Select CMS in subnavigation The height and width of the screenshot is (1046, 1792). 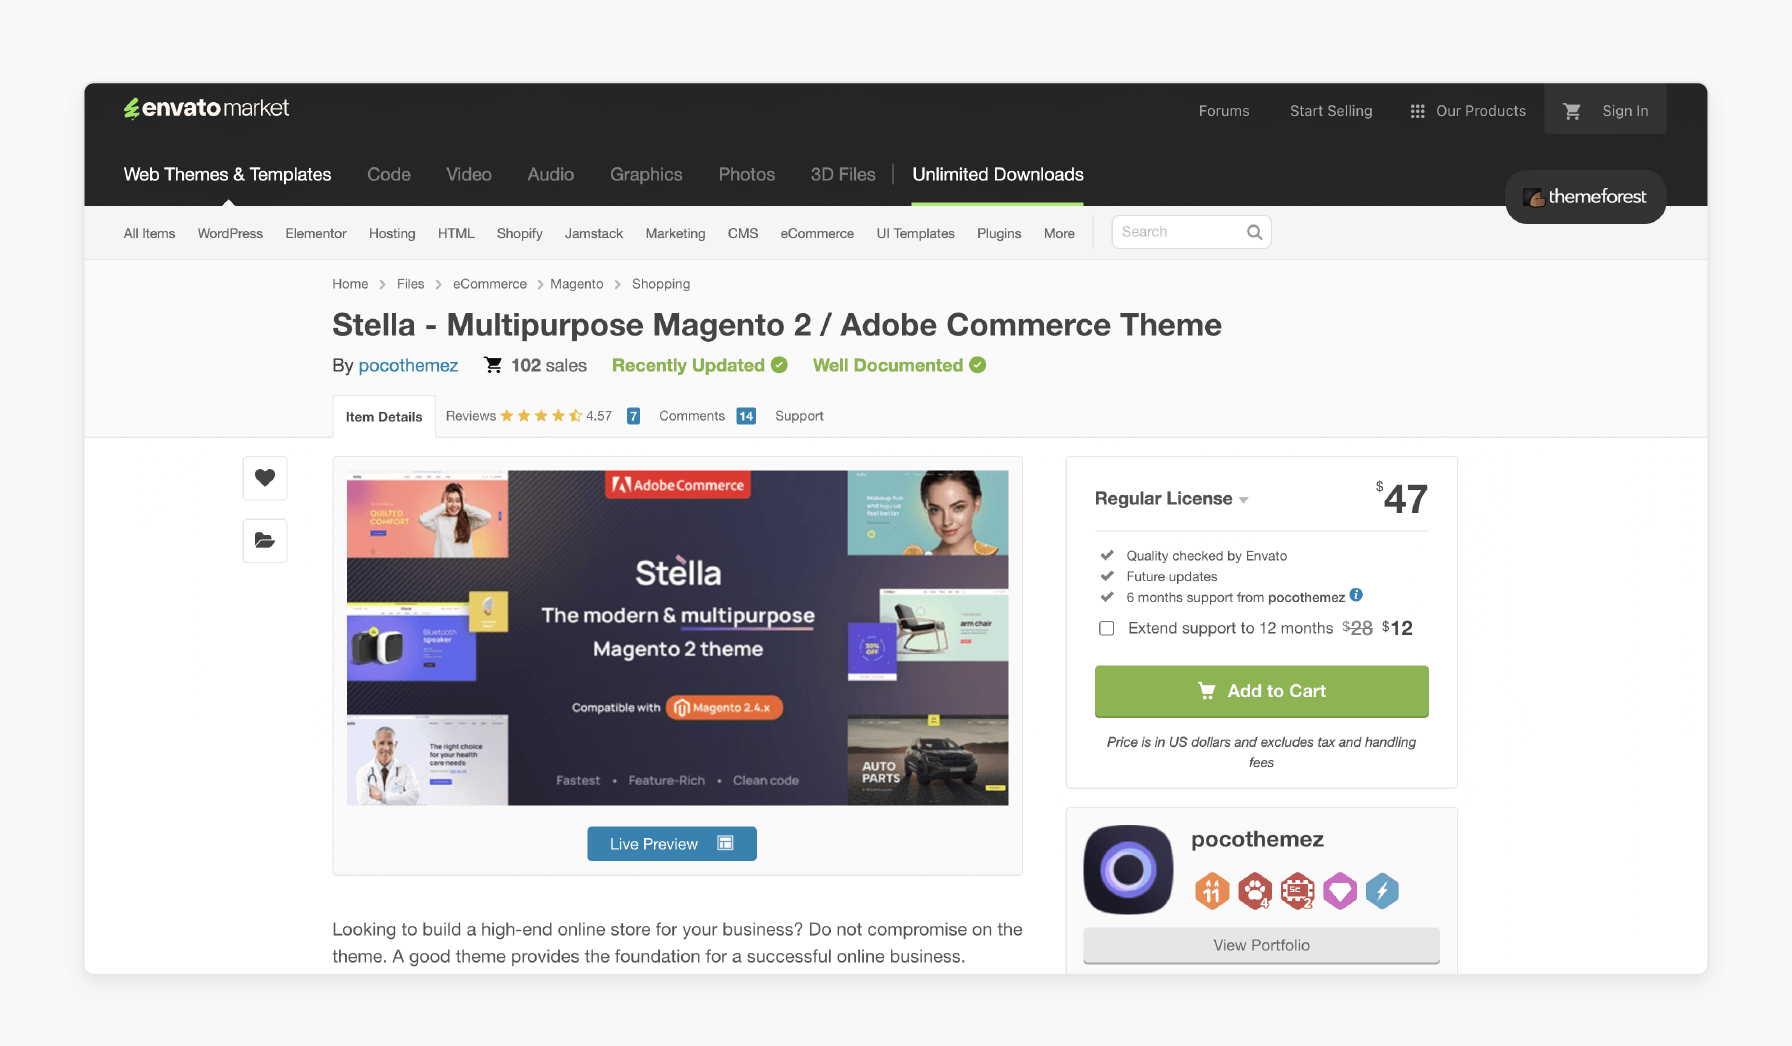[743, 233]
